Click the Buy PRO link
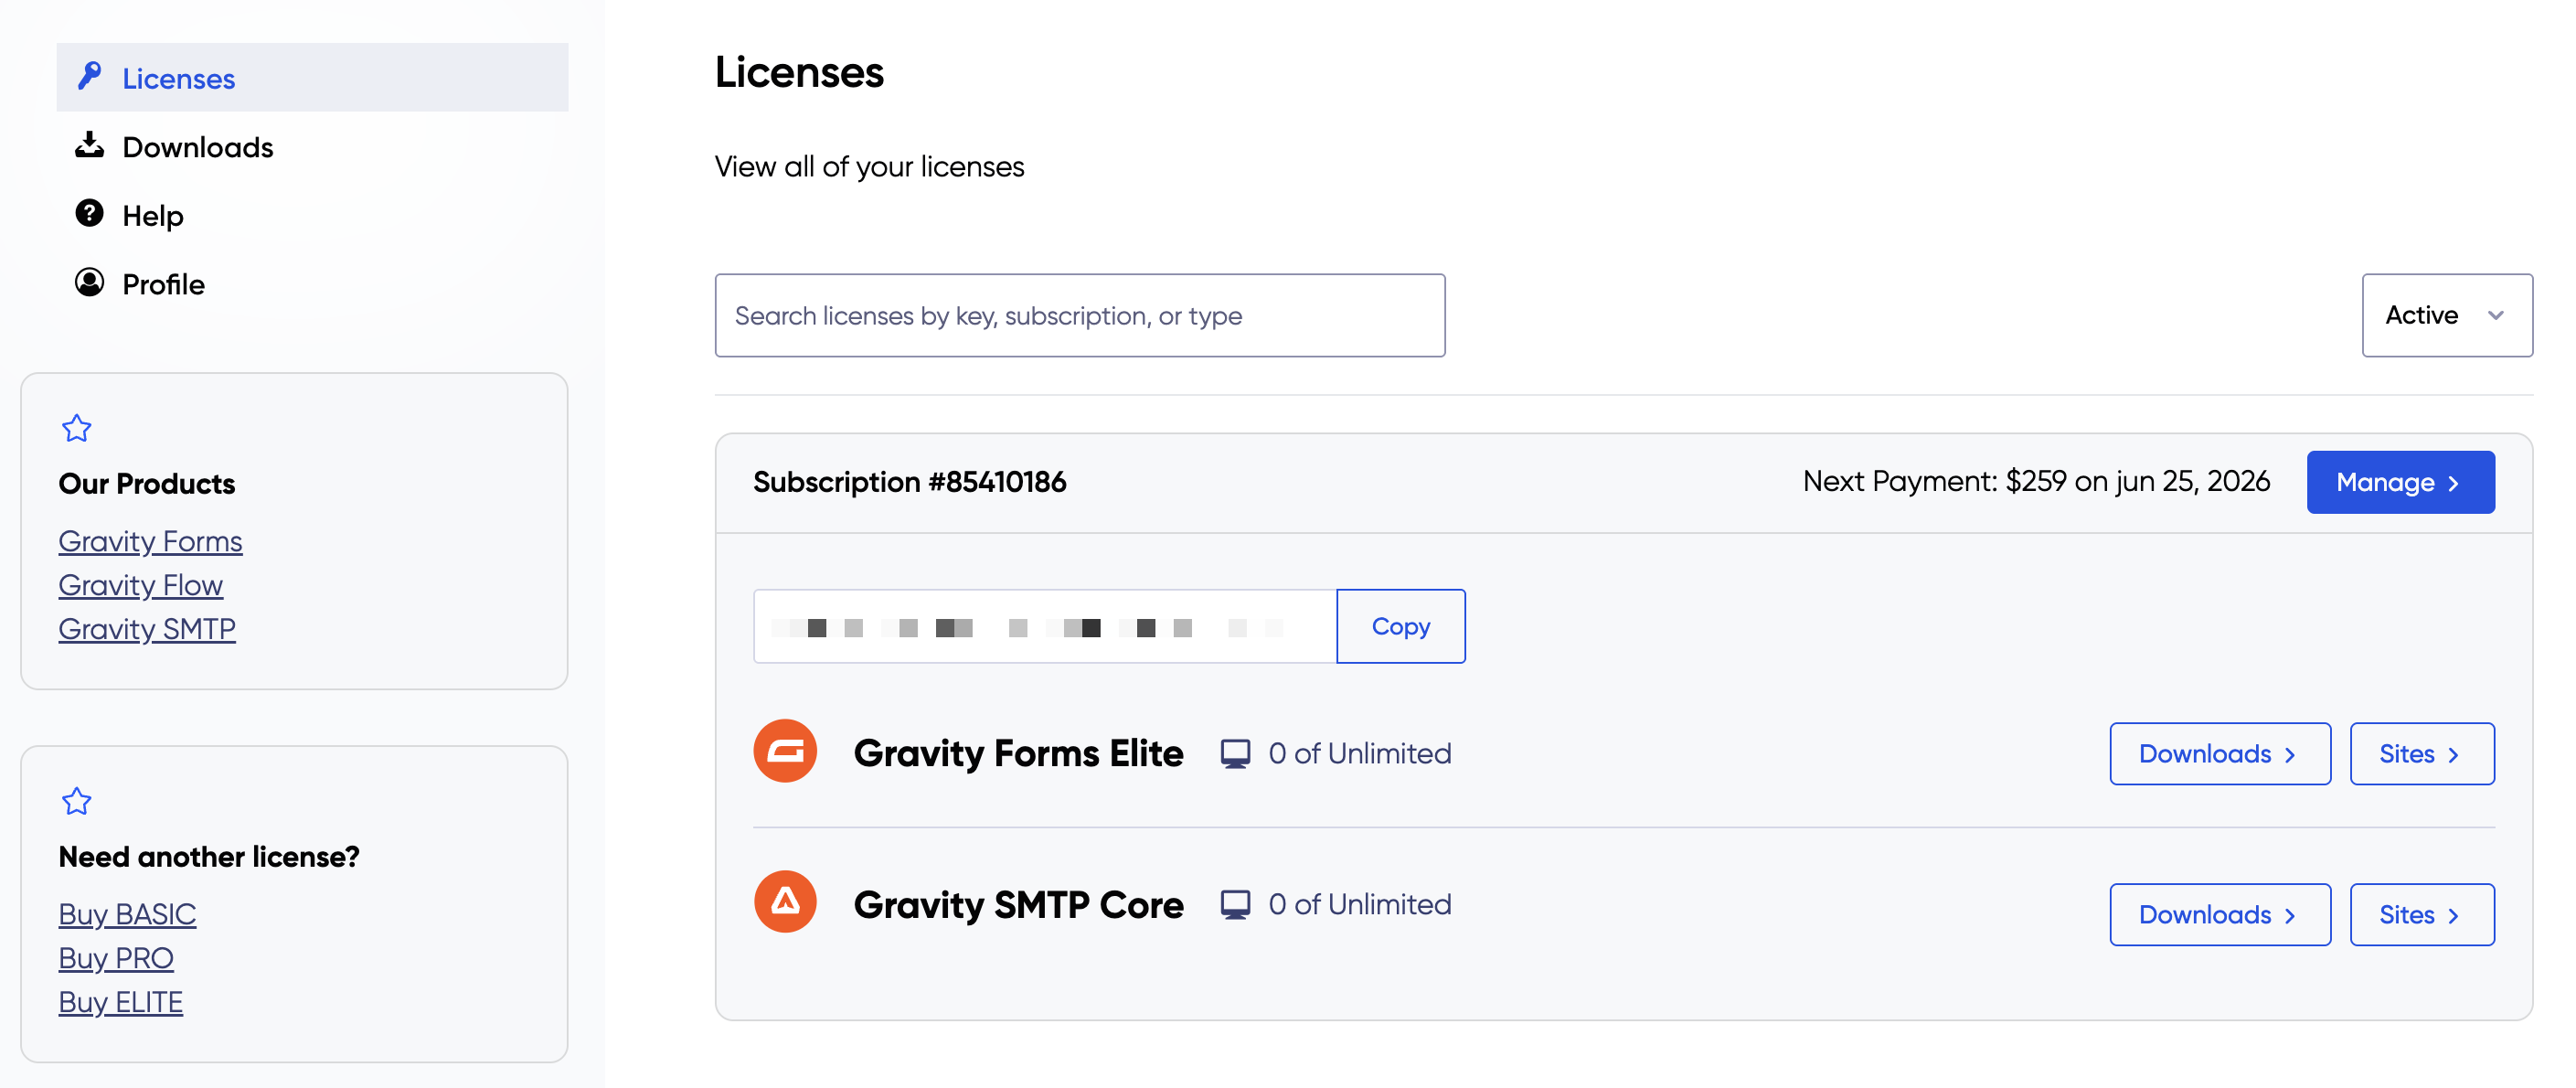Viewport: 2576px width, 1088px height. click(116, 958)
